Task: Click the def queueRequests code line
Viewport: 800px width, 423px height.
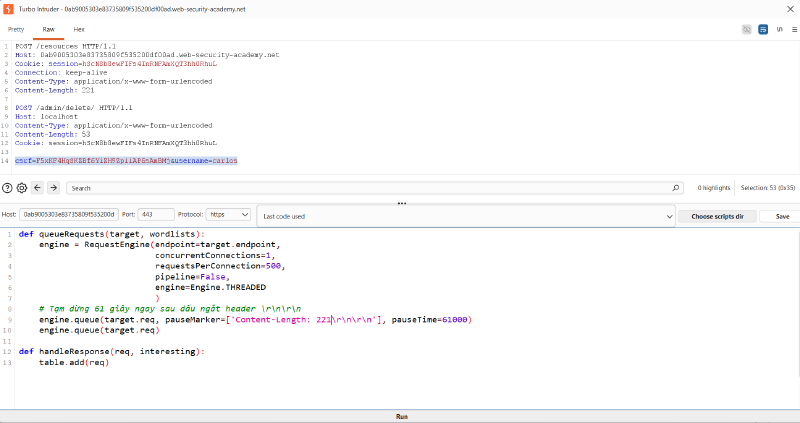Action: tap(111, 234)
